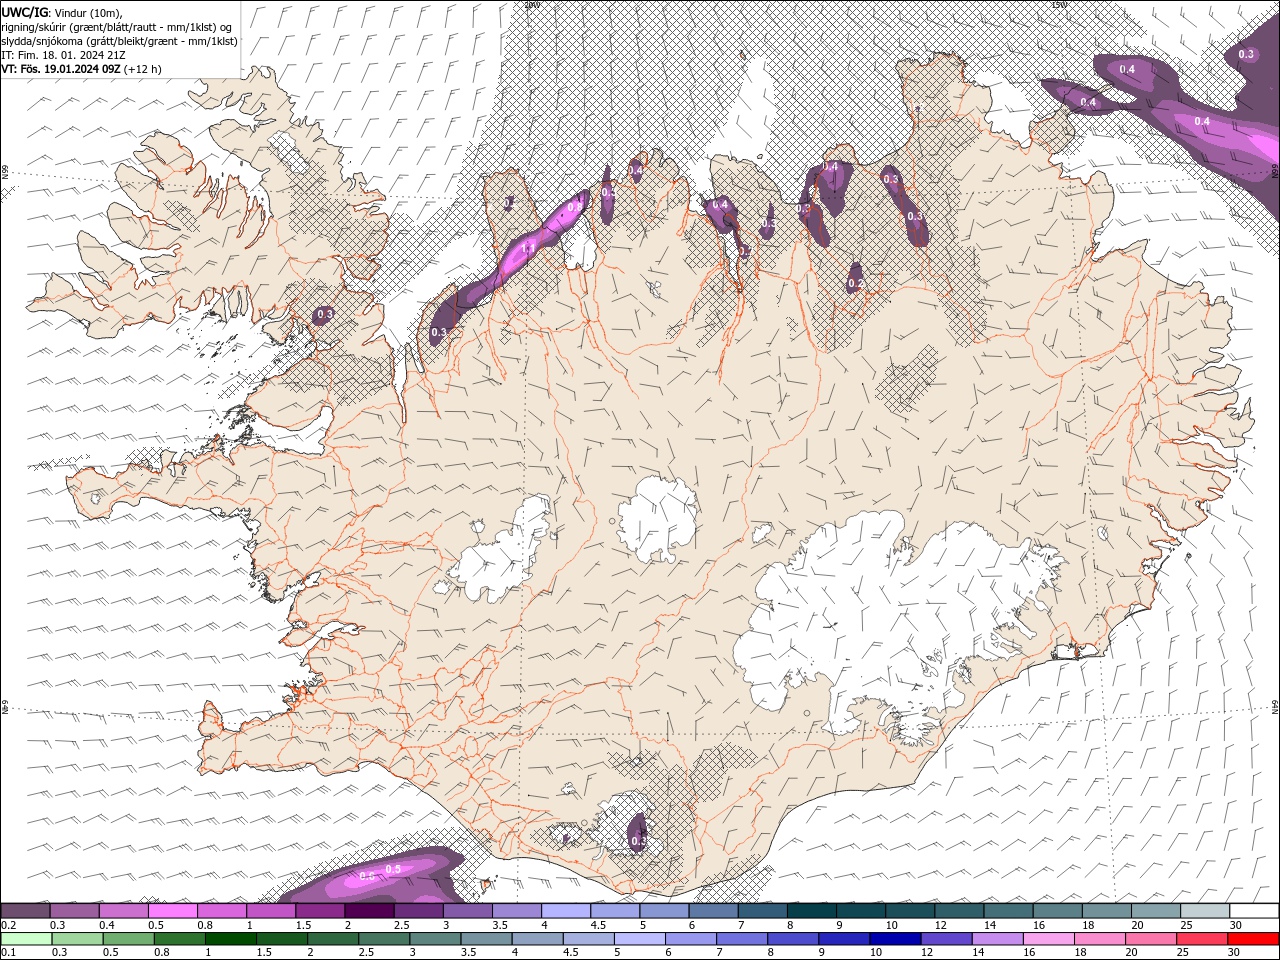
Task: Click the '0.6' value offshore south of Iceland
Action: [x=366, y=876]
